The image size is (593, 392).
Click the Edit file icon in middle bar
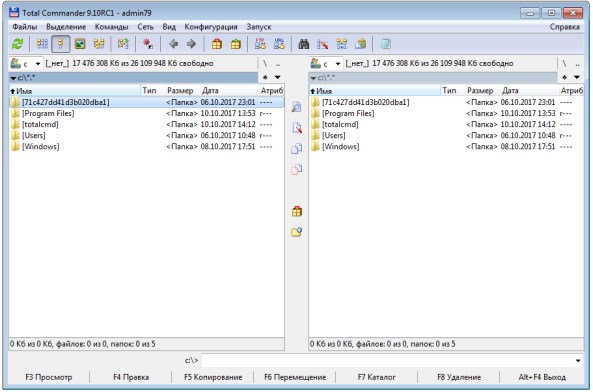[296, 128]
